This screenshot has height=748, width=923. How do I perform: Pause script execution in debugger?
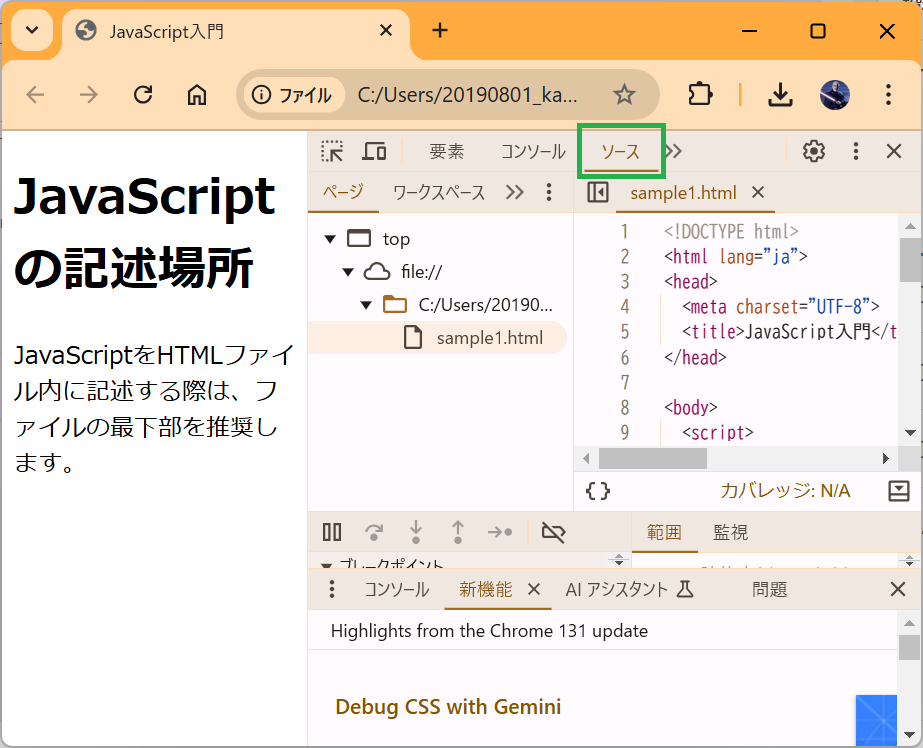(332, 533)
